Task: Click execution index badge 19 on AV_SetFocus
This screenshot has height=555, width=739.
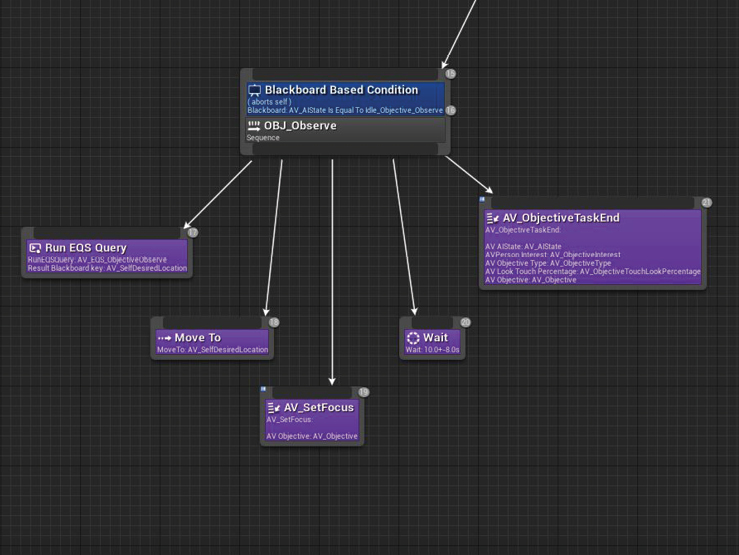Action: pyautogui.click(x=363, y=392)
